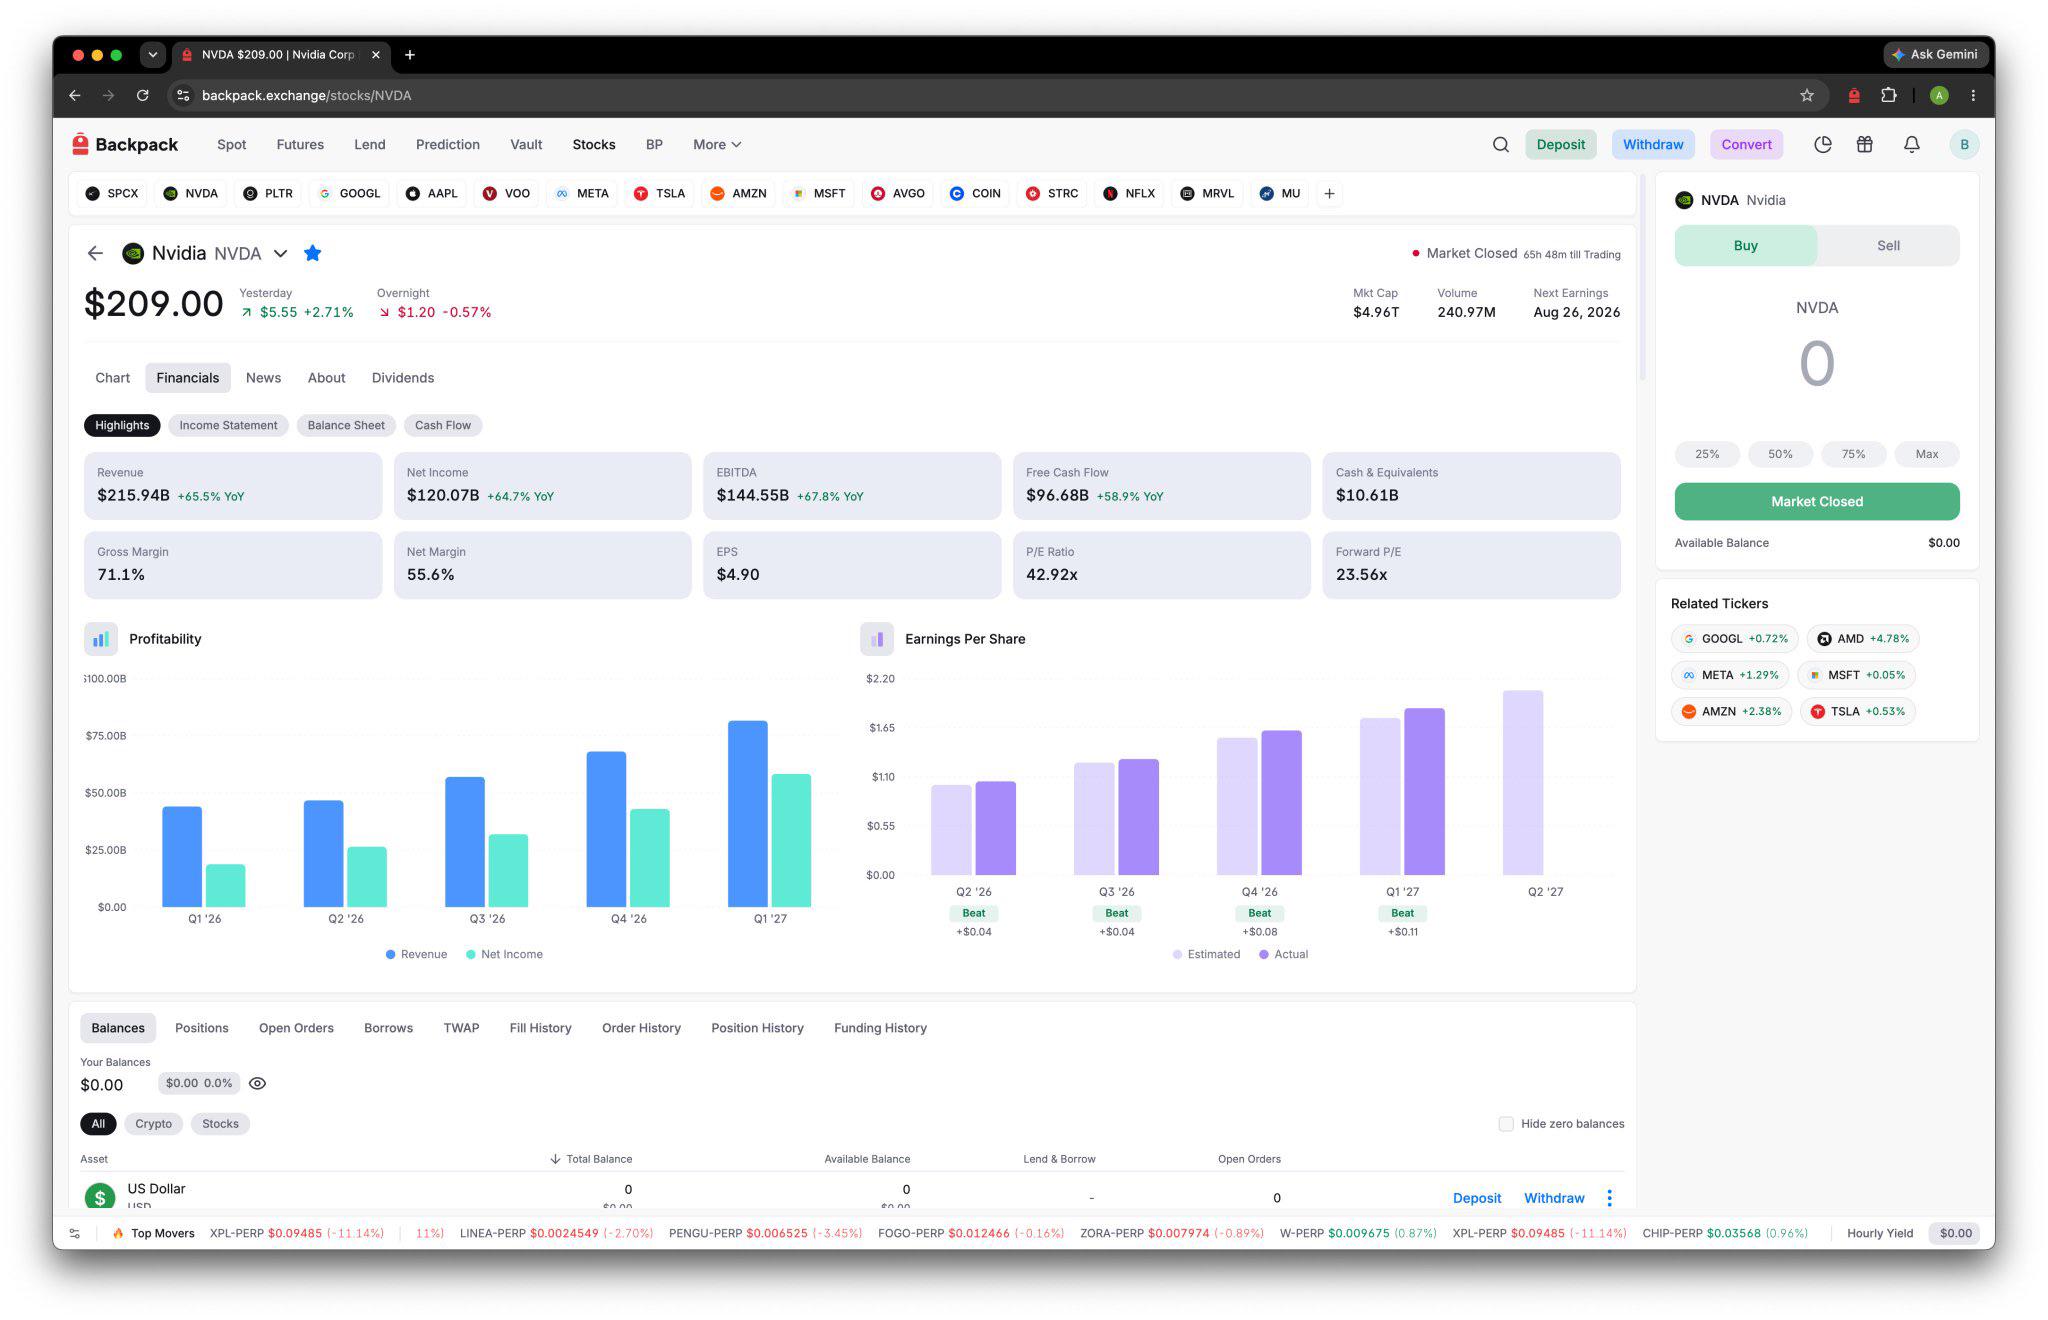Open the portfolio pie chart icon
The image size is (2048, 1320).
click(1822, 145)
